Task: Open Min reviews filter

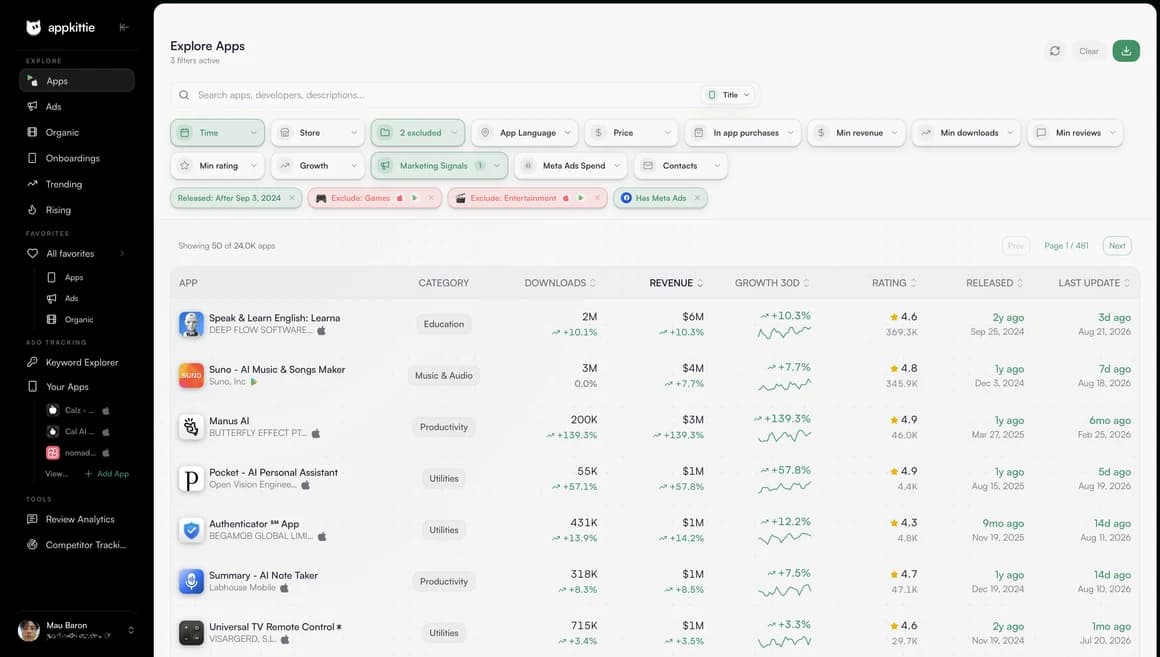Action: 1075,133
